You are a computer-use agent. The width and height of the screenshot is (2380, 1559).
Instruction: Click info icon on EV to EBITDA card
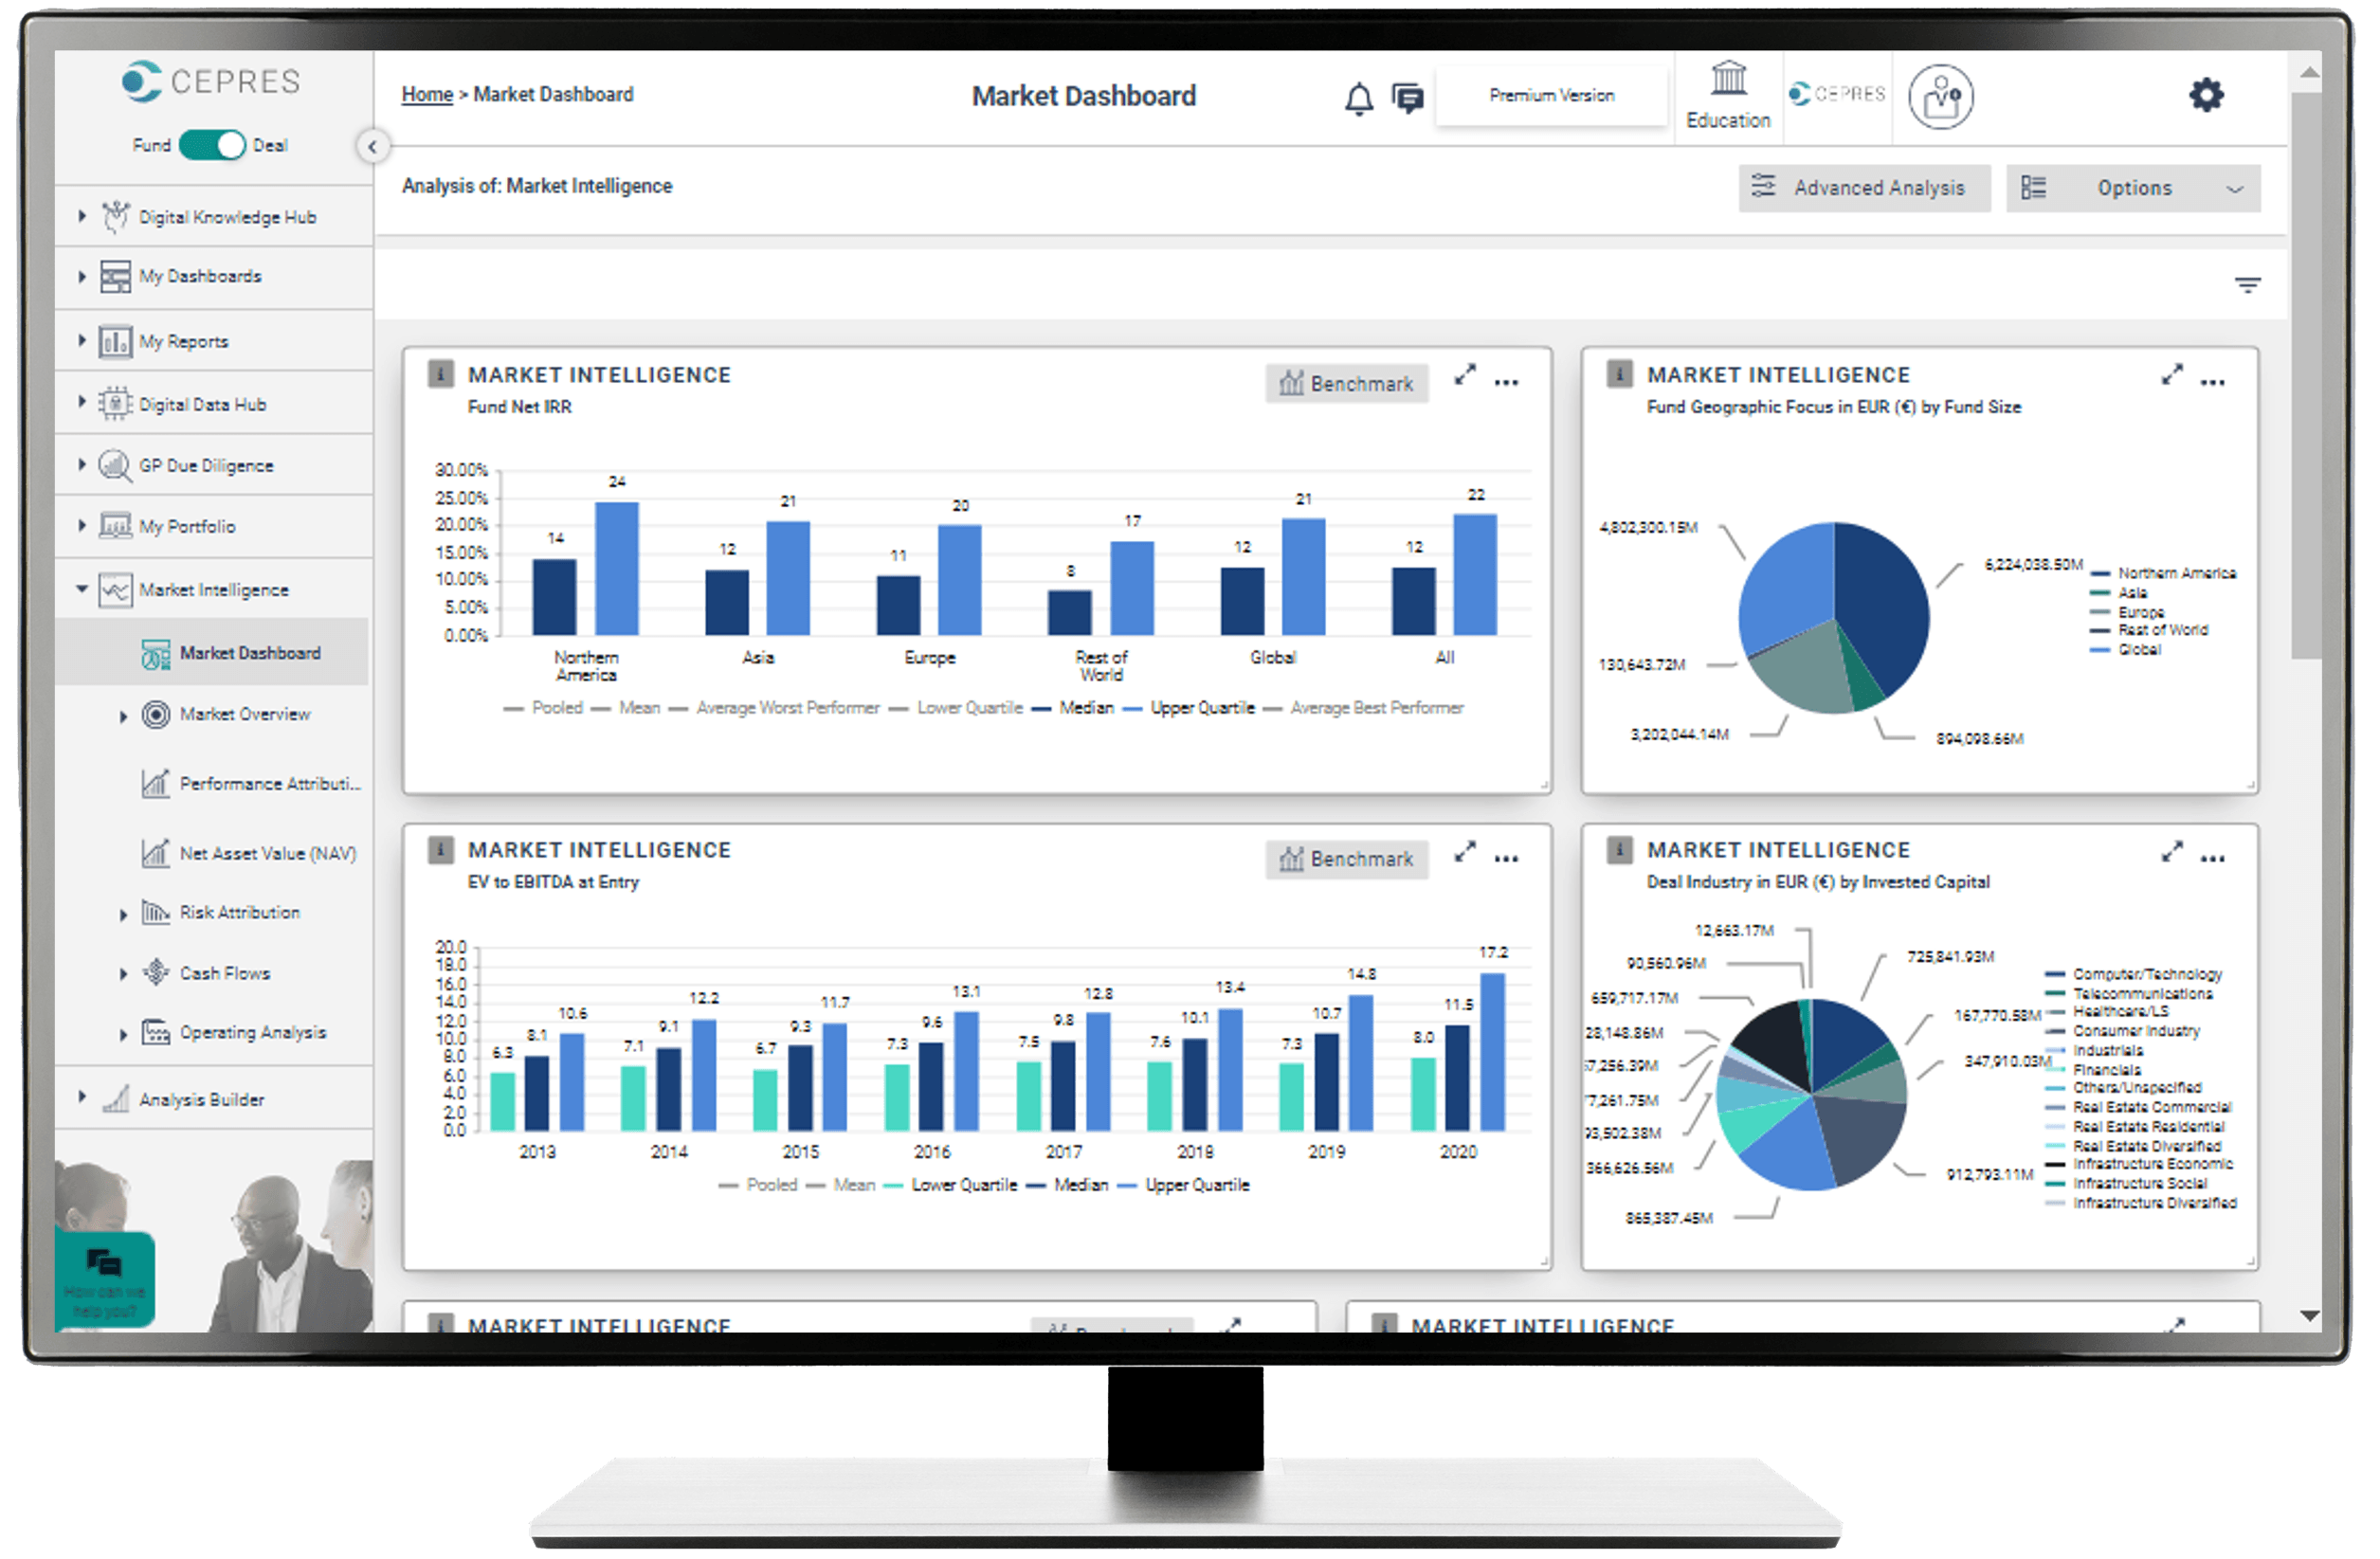click(x=441, y=850)
